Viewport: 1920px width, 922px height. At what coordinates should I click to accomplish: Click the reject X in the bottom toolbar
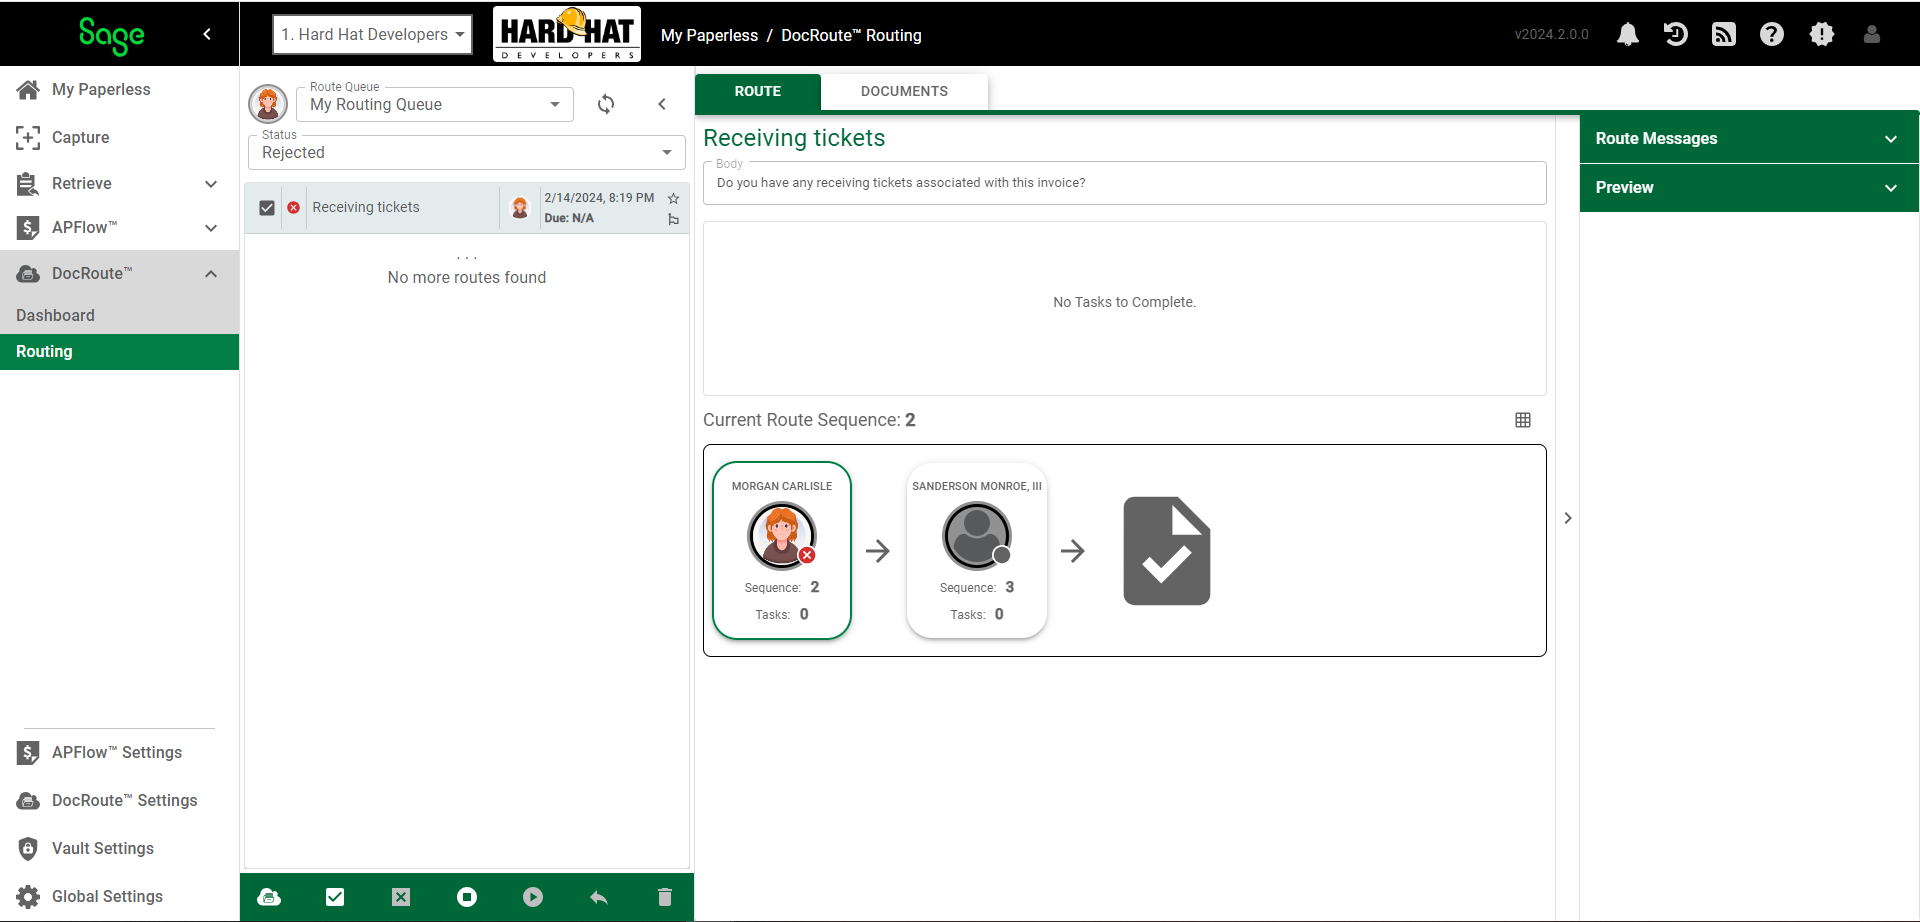click(401, 897)
